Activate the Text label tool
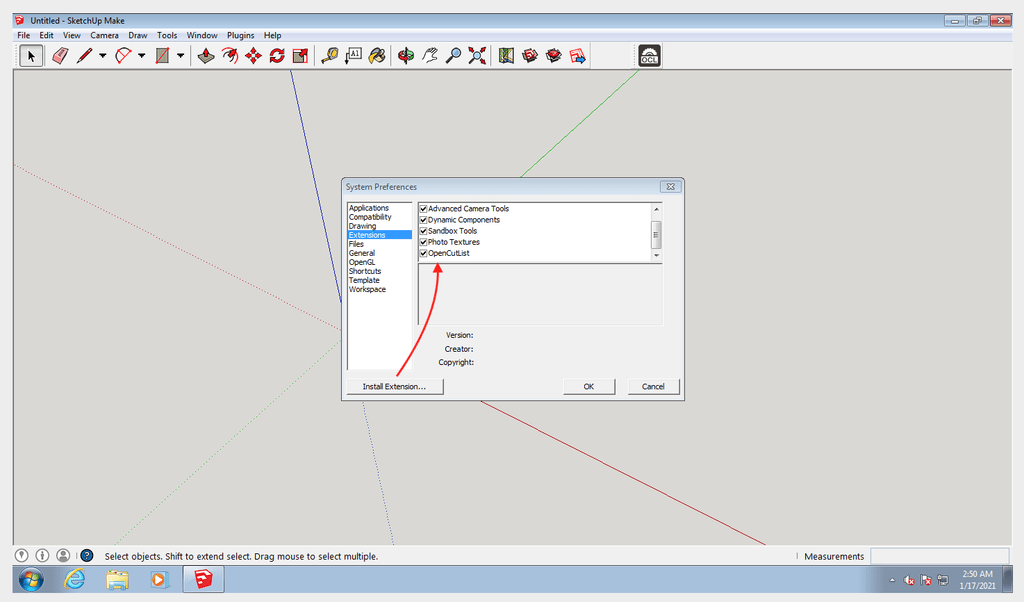Viewport: 1024px width, 602px height. (353, 56)
